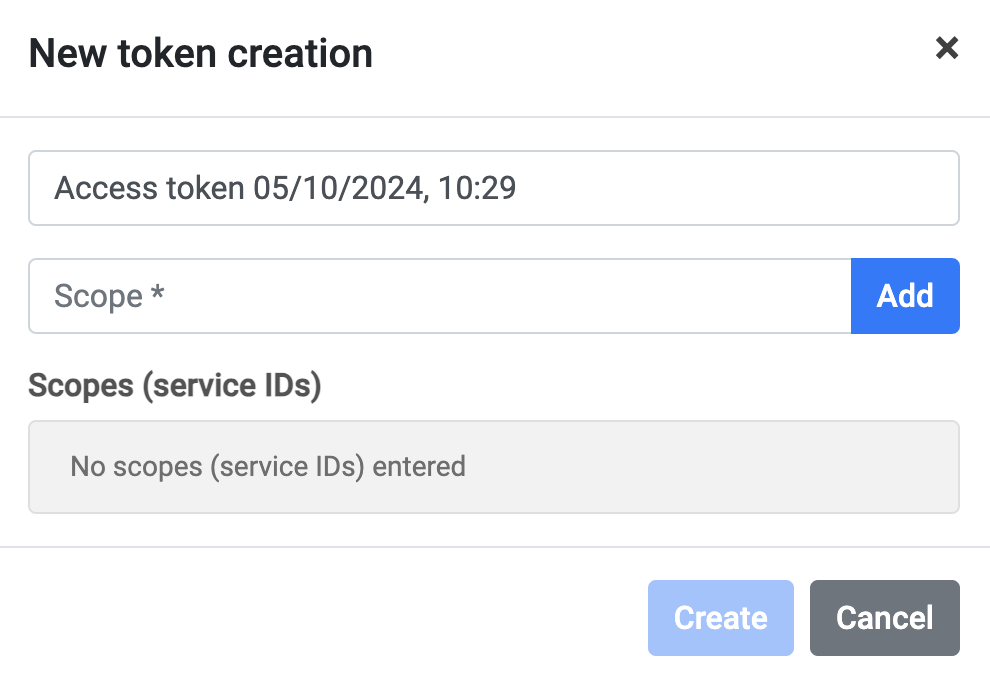This screenshot has height=684, width=990.
Task: Focus the Access token name field
Action: click(493, 188)
